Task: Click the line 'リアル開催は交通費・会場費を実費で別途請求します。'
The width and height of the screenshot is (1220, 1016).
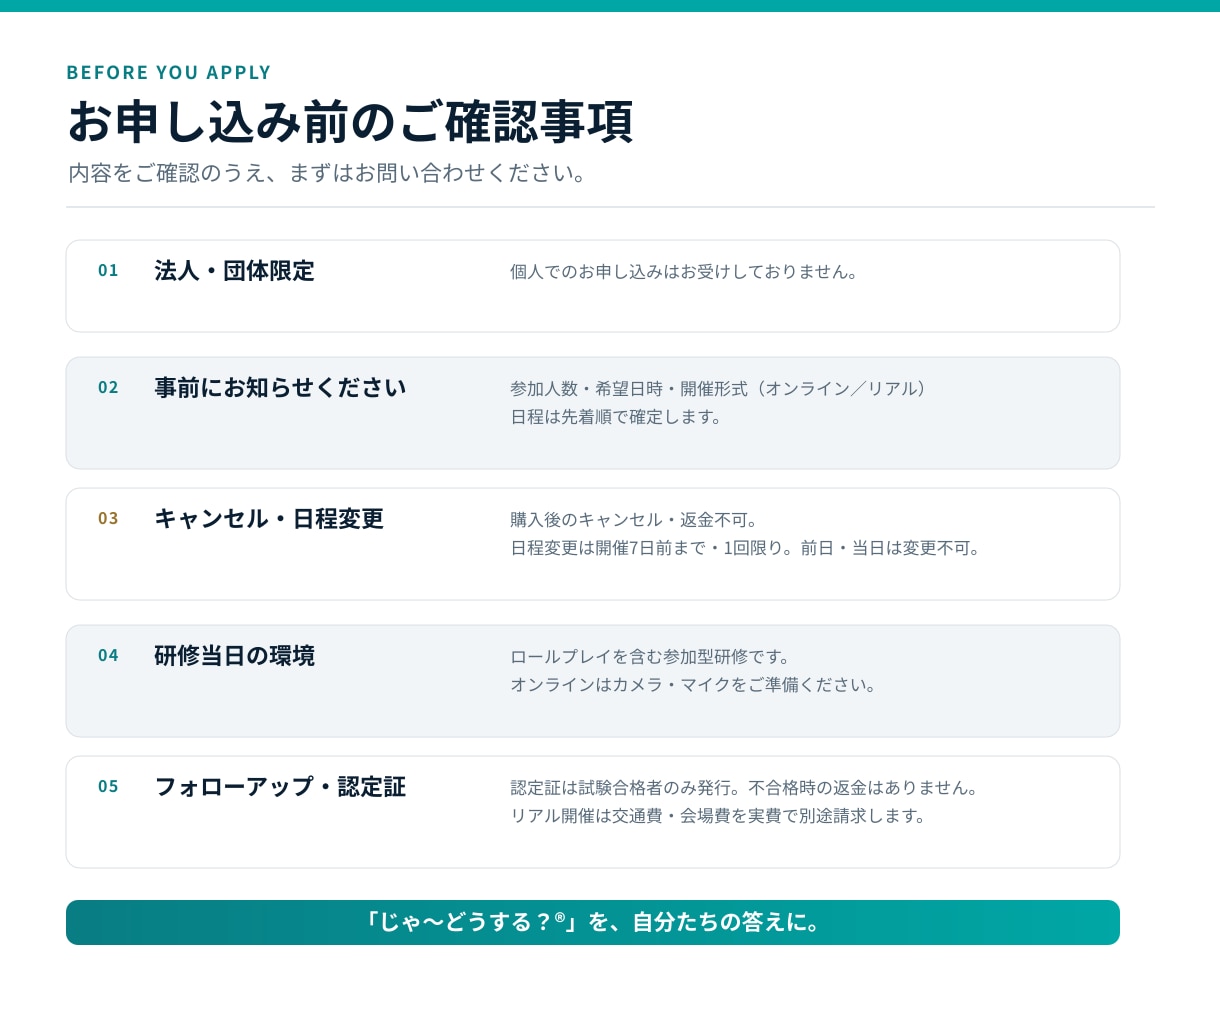Action: tap(719, 816)
